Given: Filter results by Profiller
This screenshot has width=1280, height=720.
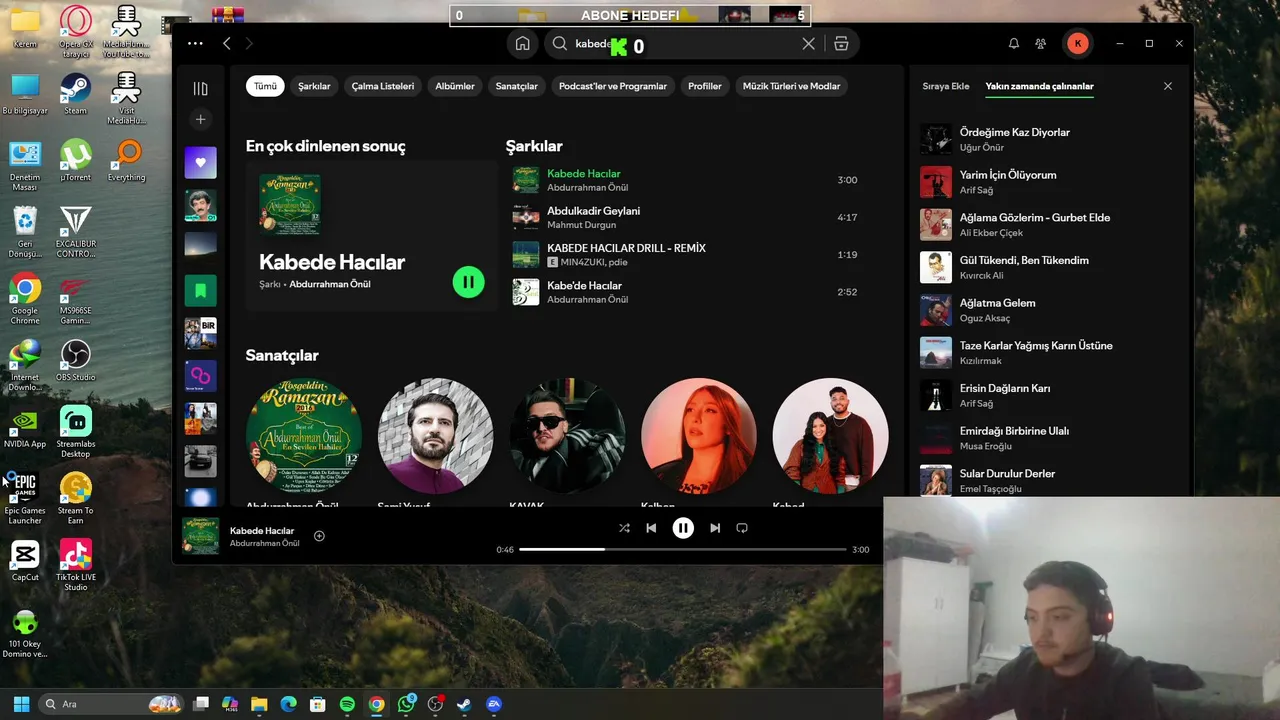Looking at the screenshot, I should 705,86.
